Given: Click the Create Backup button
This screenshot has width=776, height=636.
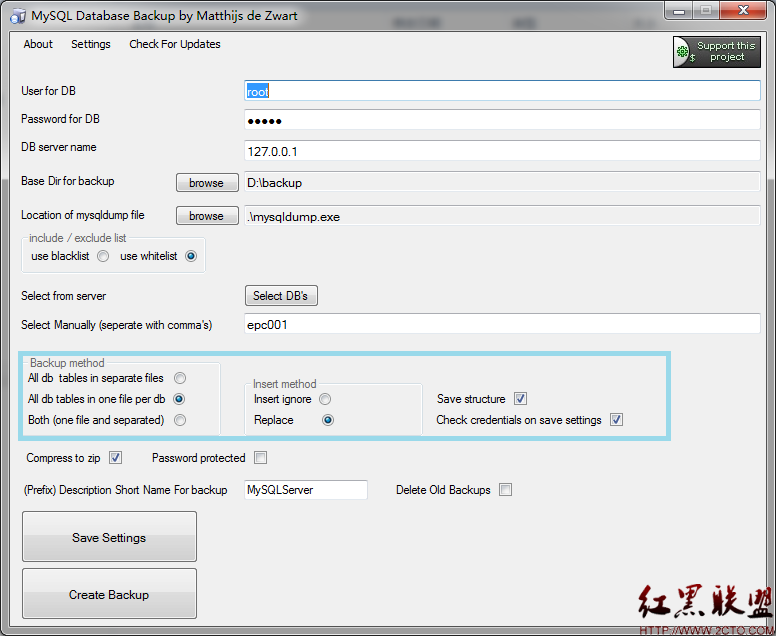Looking at the screenshot, I should [109, 593].
